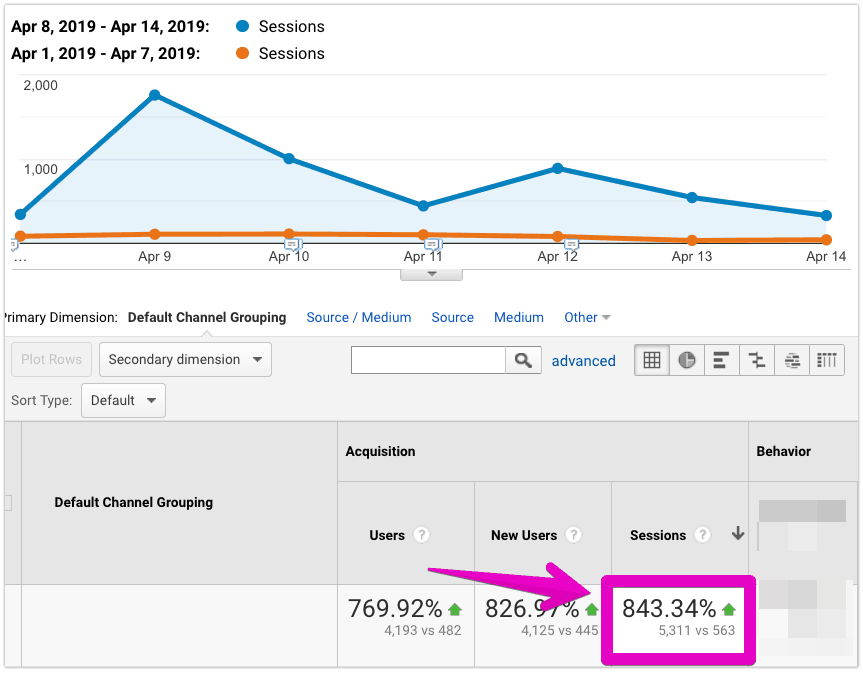Collapse the chart using the bottom arrow handle
The height and width of the screenshot is (674, 863).
pyautogui.click(x=432, y=274)
